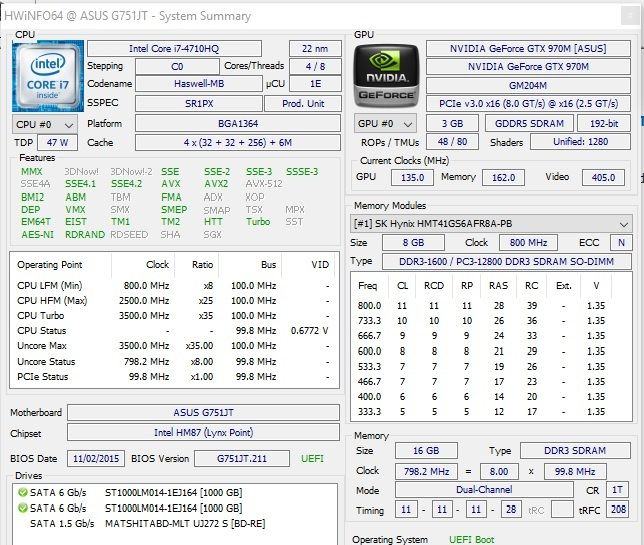This screenshot has height=545, width=644.
Task: Click green check icon of second ST1000LM014 drive
Action: (x=23, y=508)
